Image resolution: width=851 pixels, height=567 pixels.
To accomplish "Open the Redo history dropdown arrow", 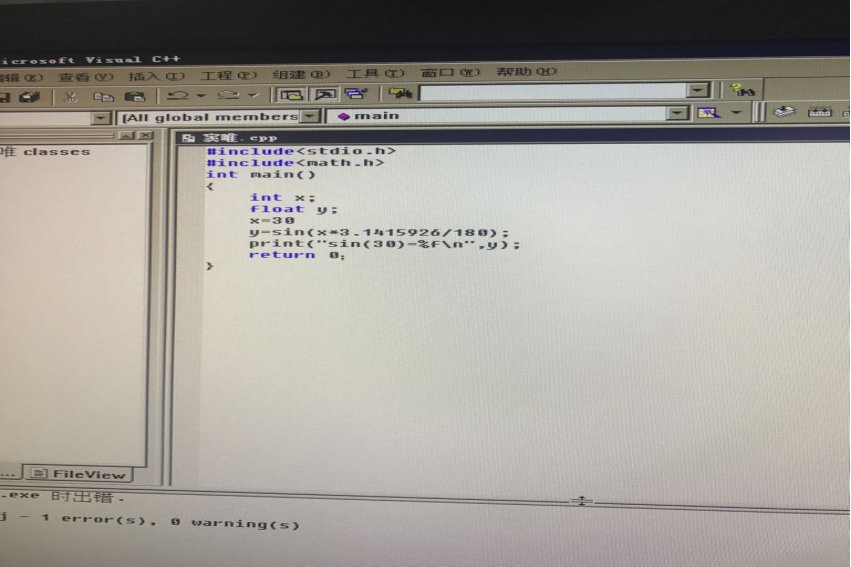I will tap(252, 95).
